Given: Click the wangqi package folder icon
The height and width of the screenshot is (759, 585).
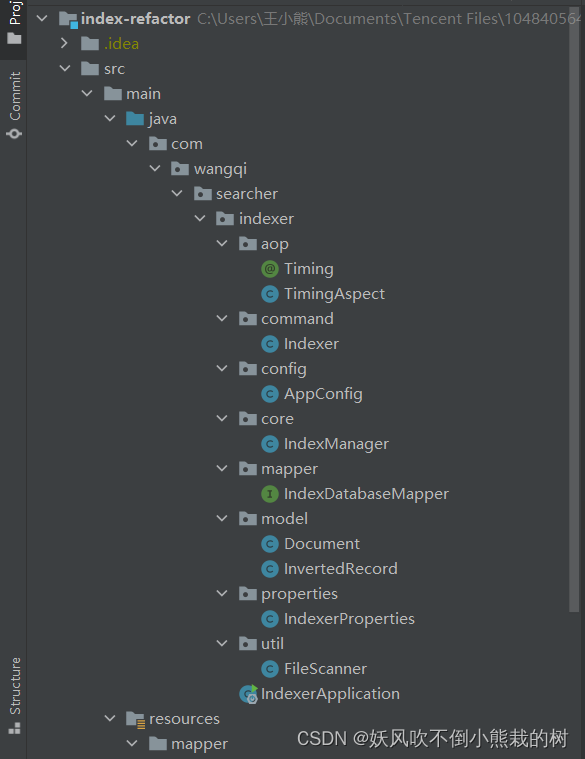Looking at the screenshot, I should click(x=180, y=168).
